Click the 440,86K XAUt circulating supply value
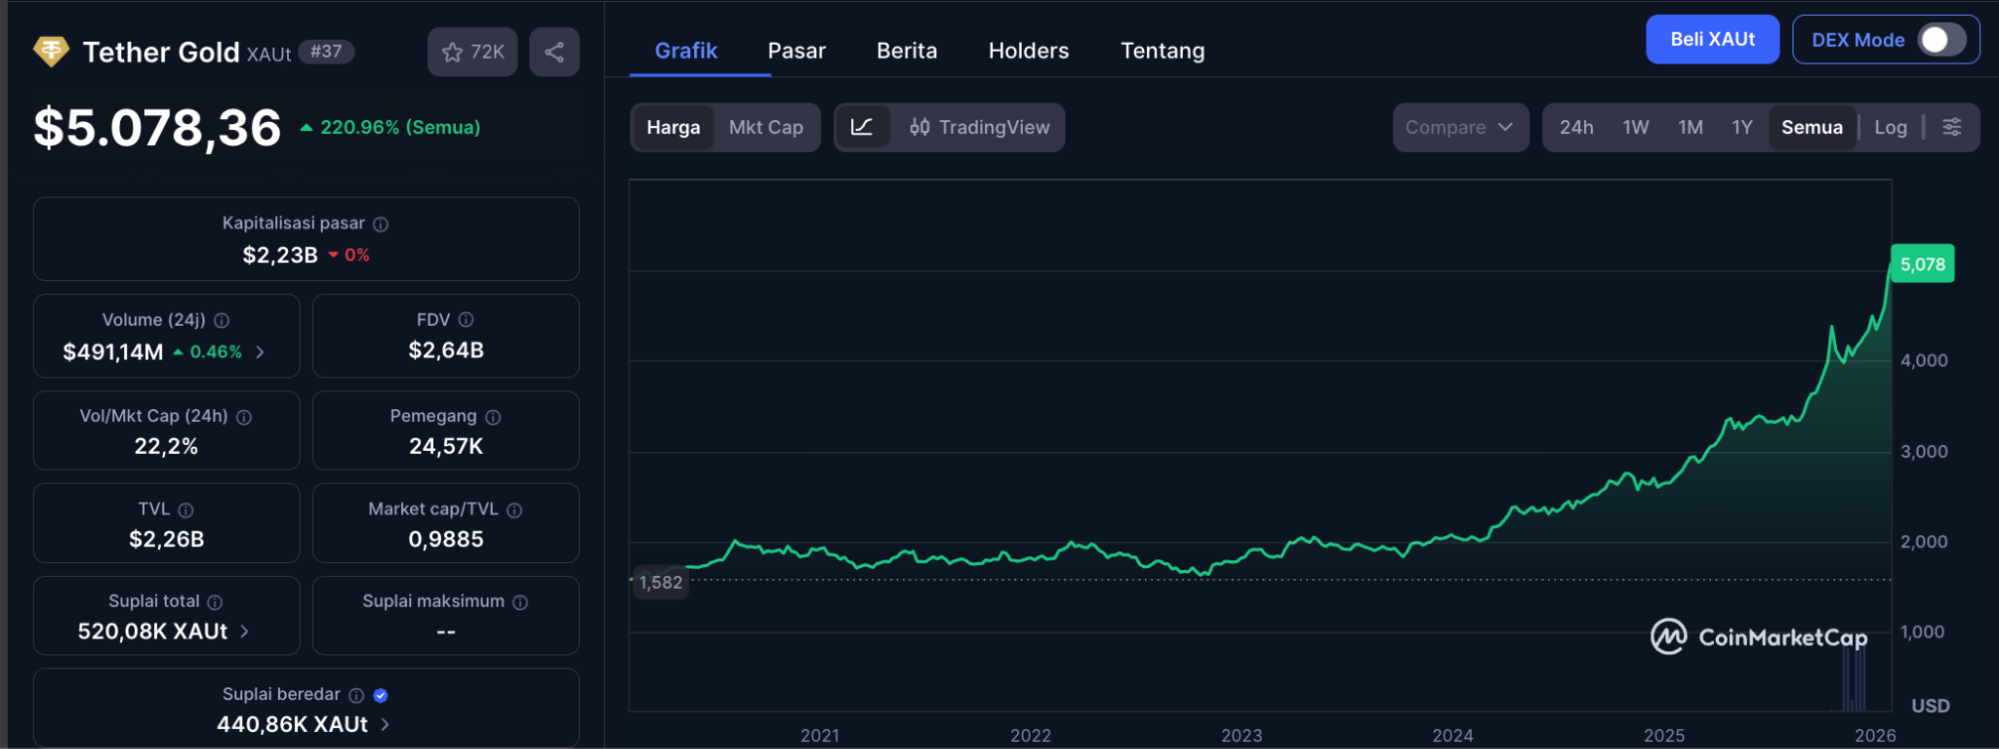Screen dimensions: 1999x749 pyautogui.click(x=292, y=724)
